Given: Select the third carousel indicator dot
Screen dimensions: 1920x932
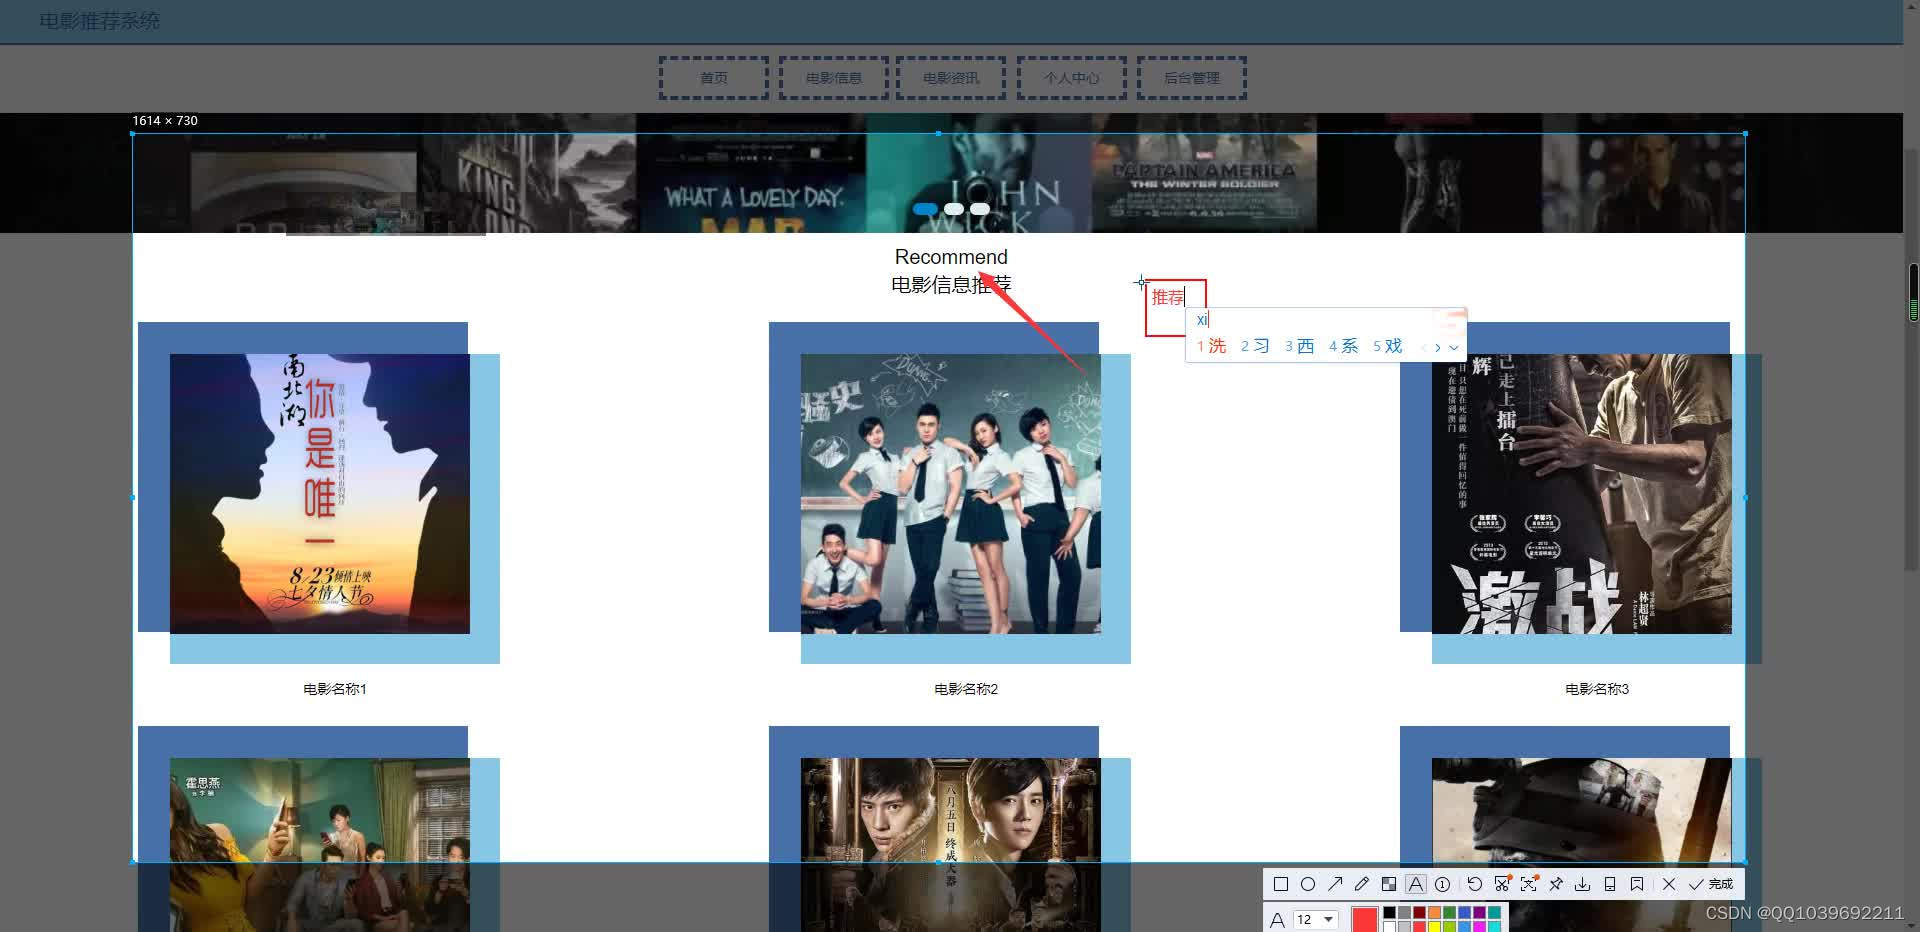Looking at the screenshot, I should pyautogui.click(x=980, y=209).
